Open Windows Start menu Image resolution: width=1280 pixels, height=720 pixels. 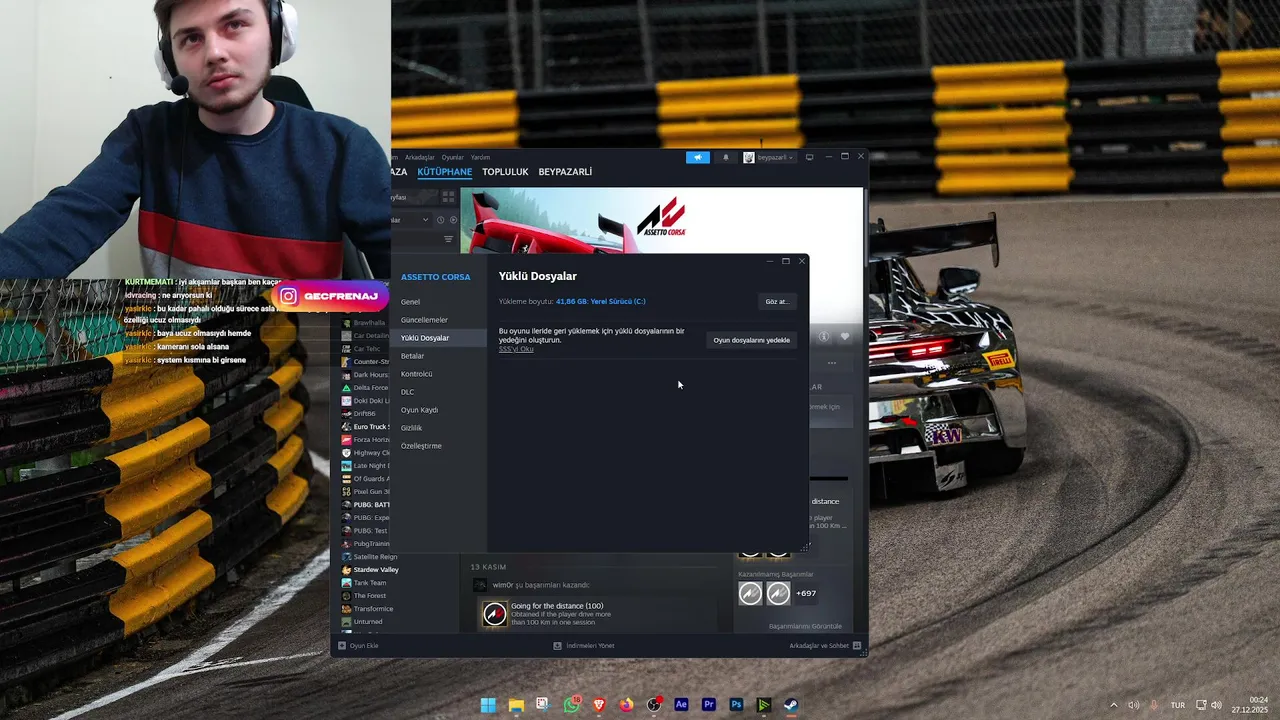488,705
